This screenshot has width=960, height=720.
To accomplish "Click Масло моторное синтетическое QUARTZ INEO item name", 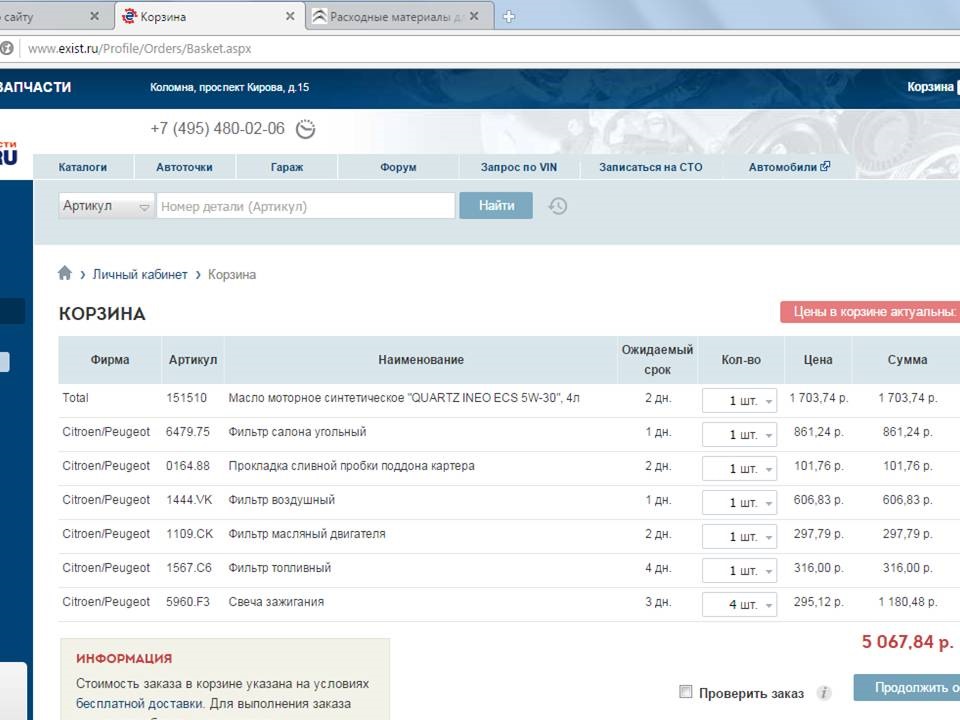I will point(403,398).
